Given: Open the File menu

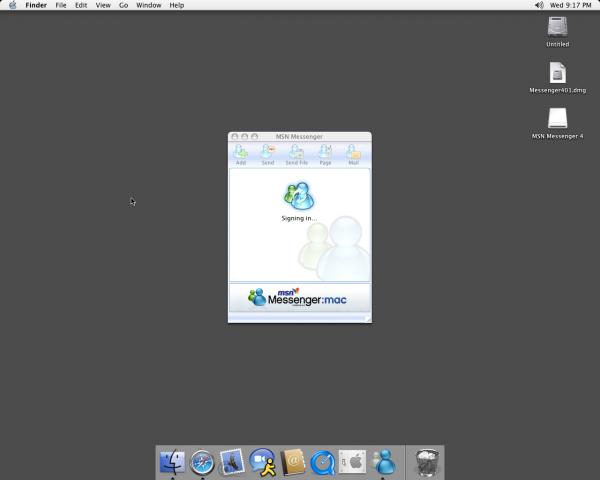Looking at the screenshot, I should pos(61,5).
